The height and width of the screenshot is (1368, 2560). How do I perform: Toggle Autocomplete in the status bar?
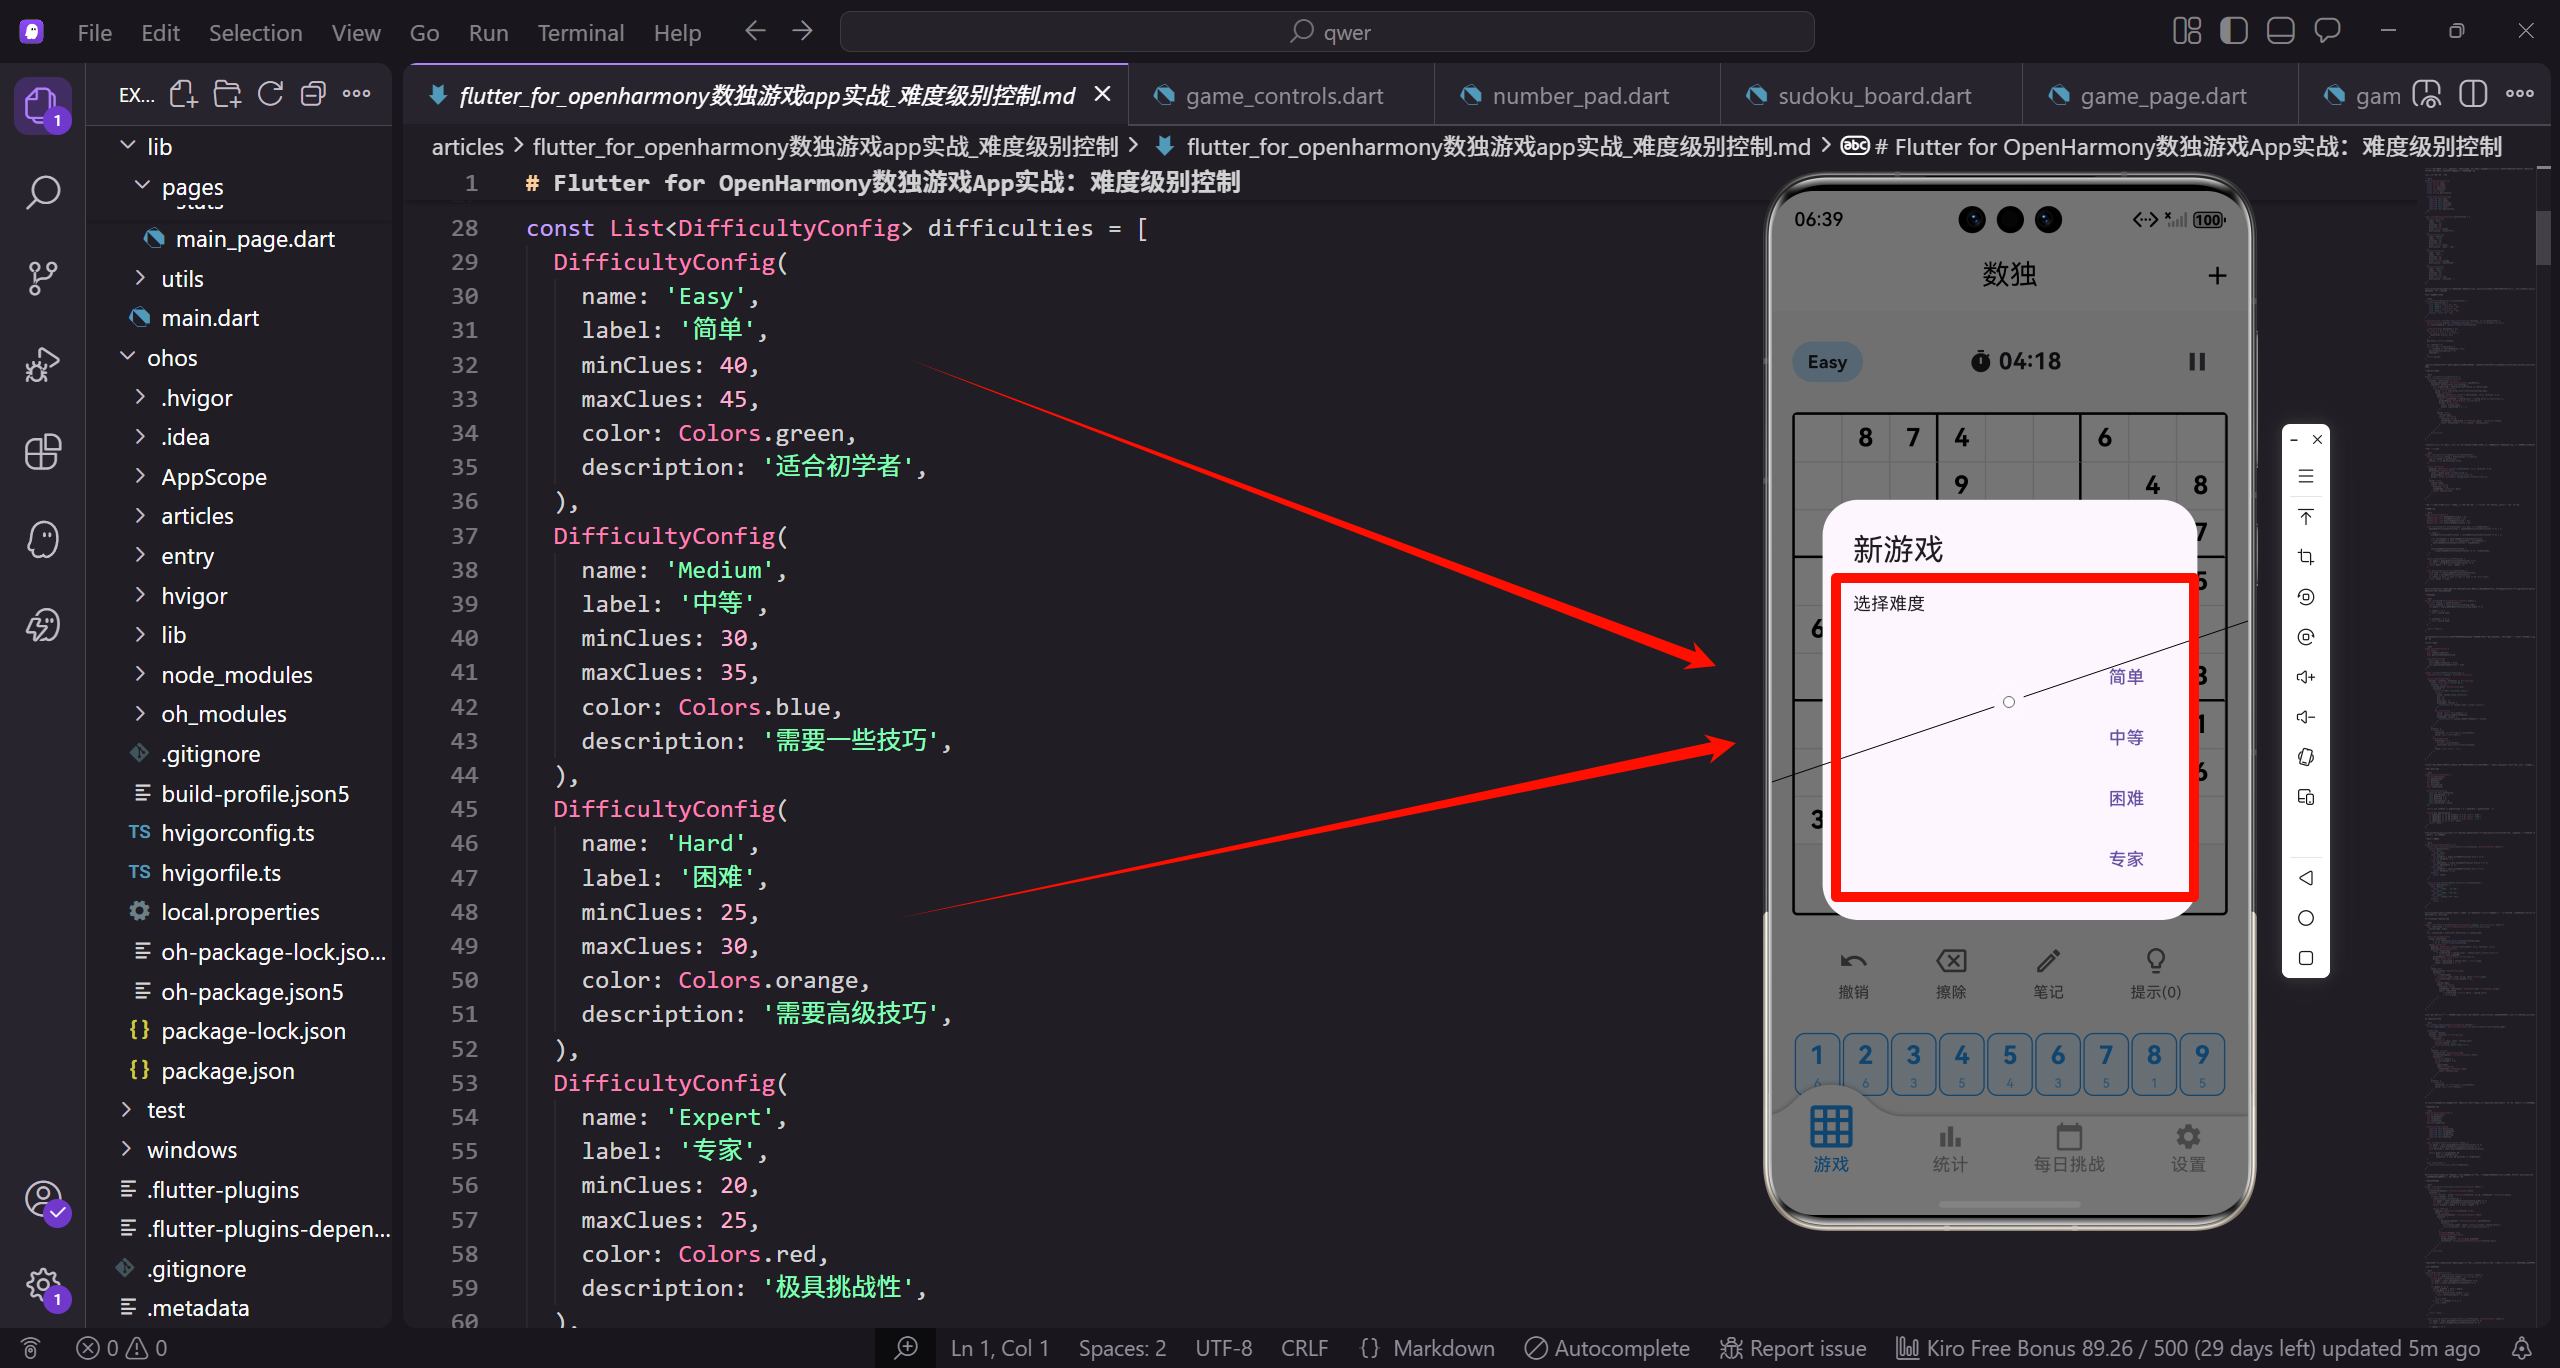click(1607, 1348)
